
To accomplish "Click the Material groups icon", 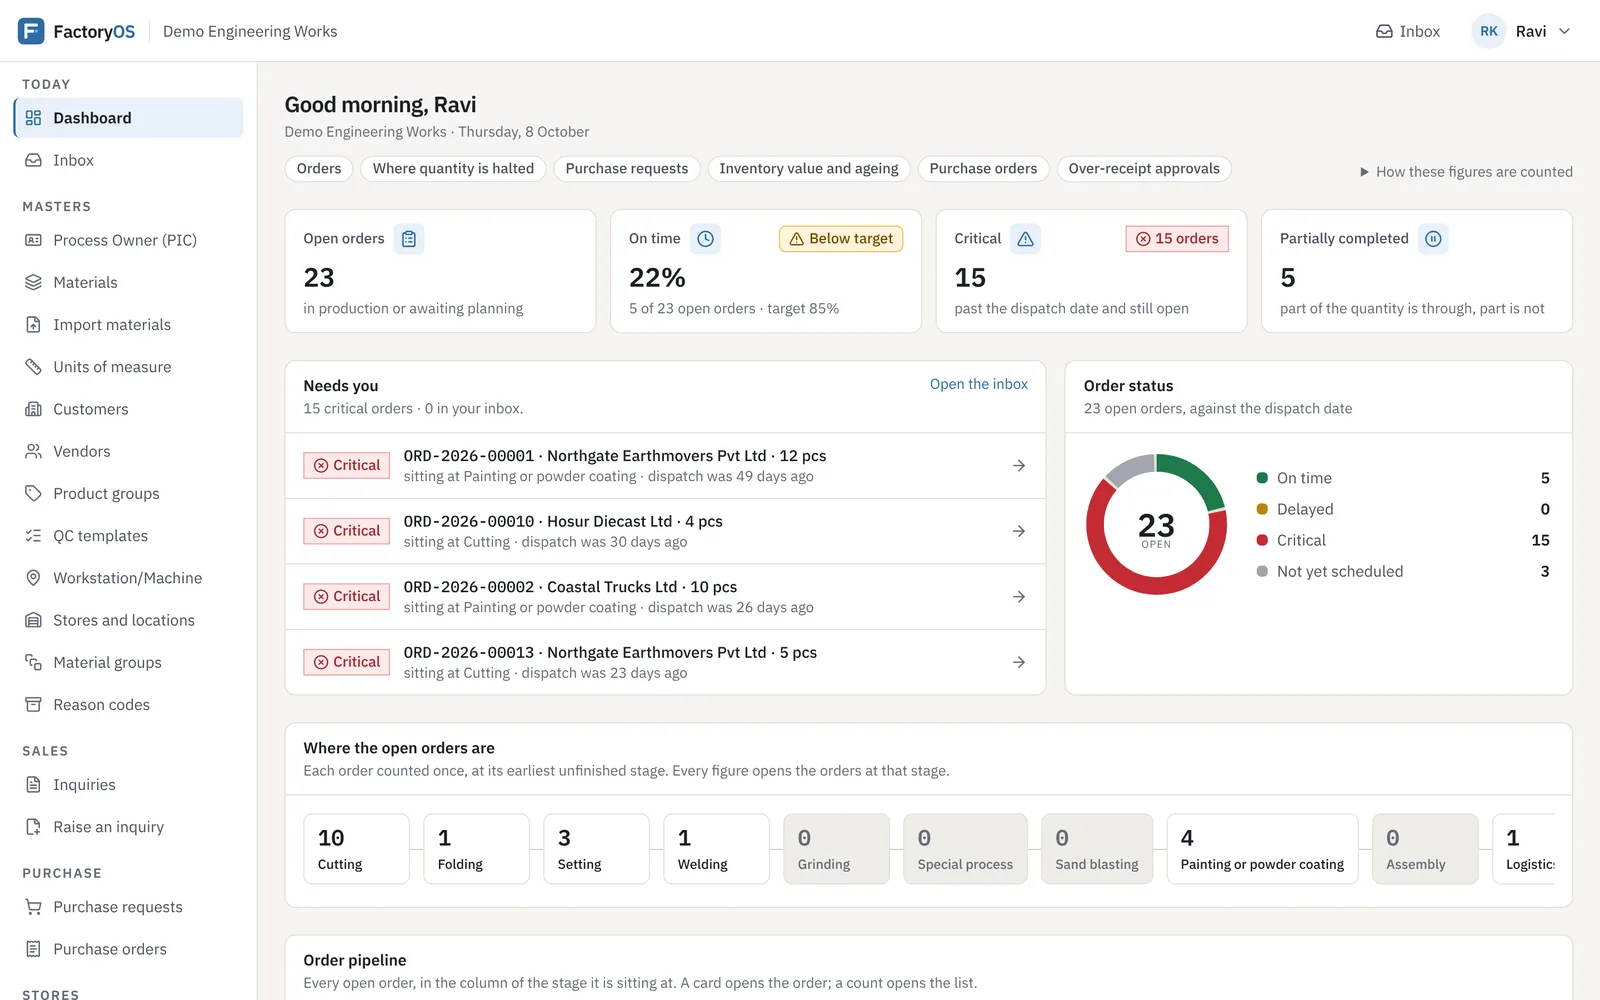I will pyautogui.click(x=33, y=662).
